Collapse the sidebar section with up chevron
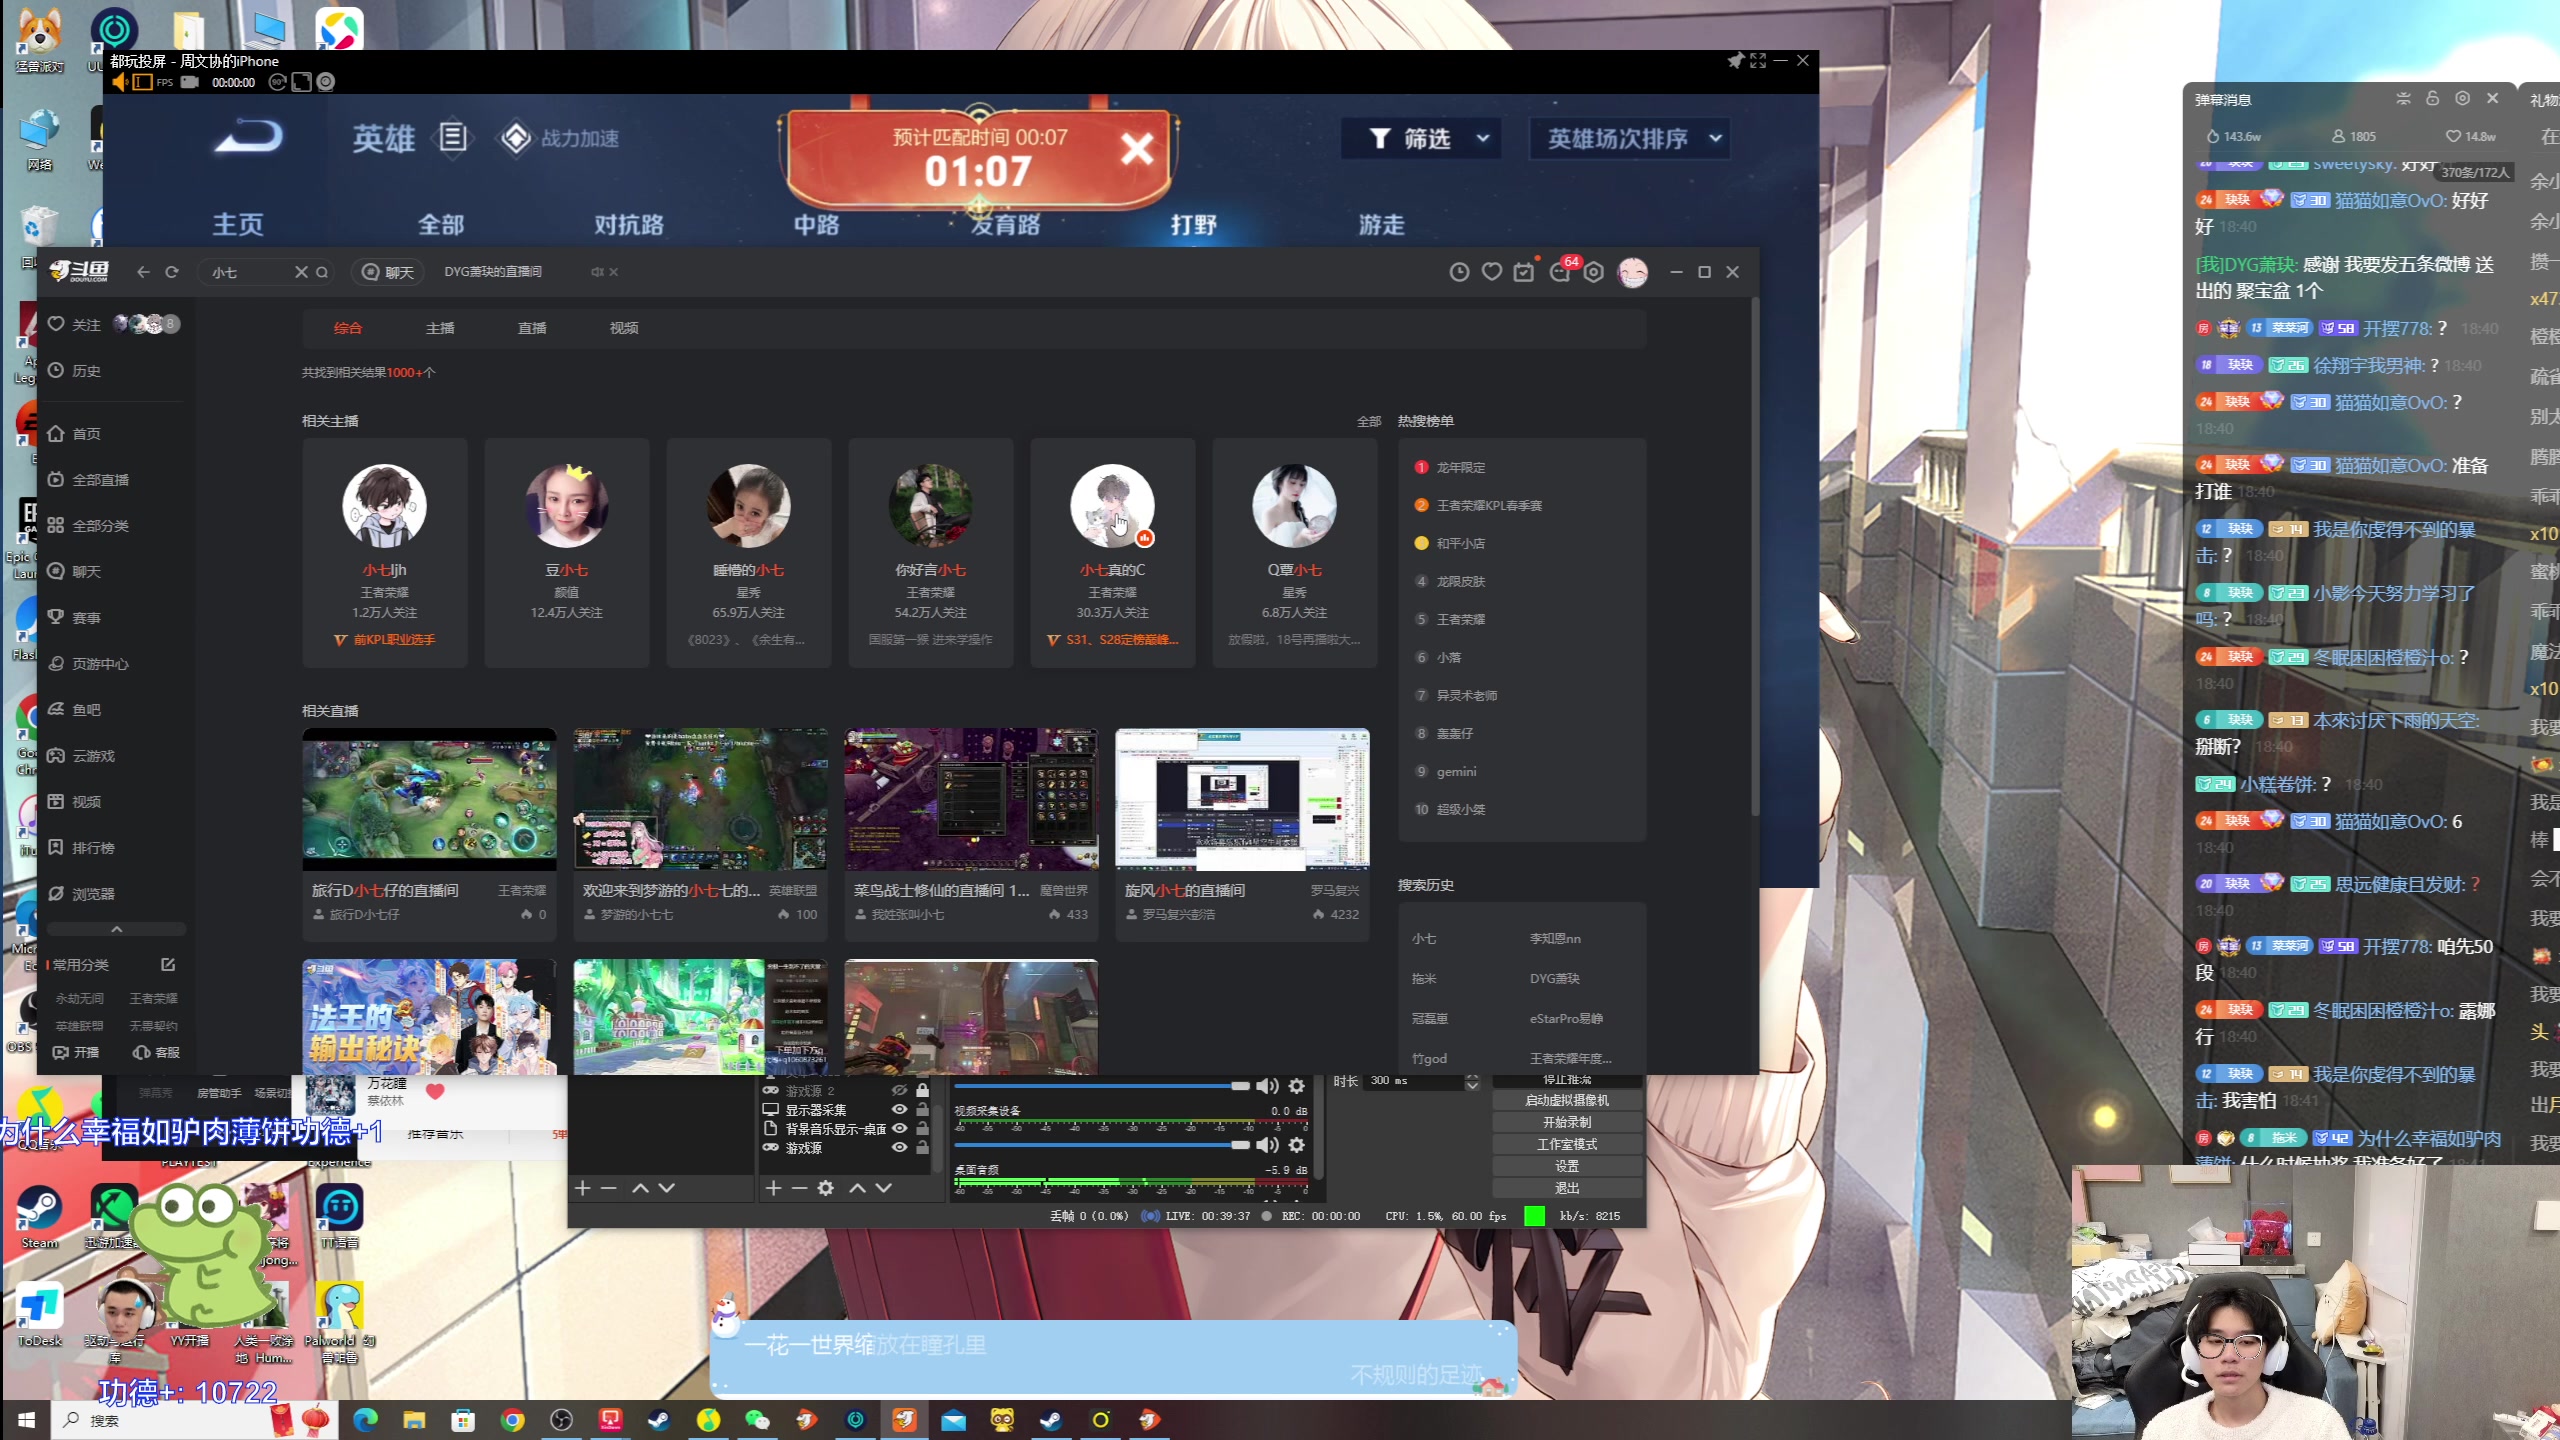Image resolution: width=2560 pixels, height=1440 pixels. tap(116, 929)
